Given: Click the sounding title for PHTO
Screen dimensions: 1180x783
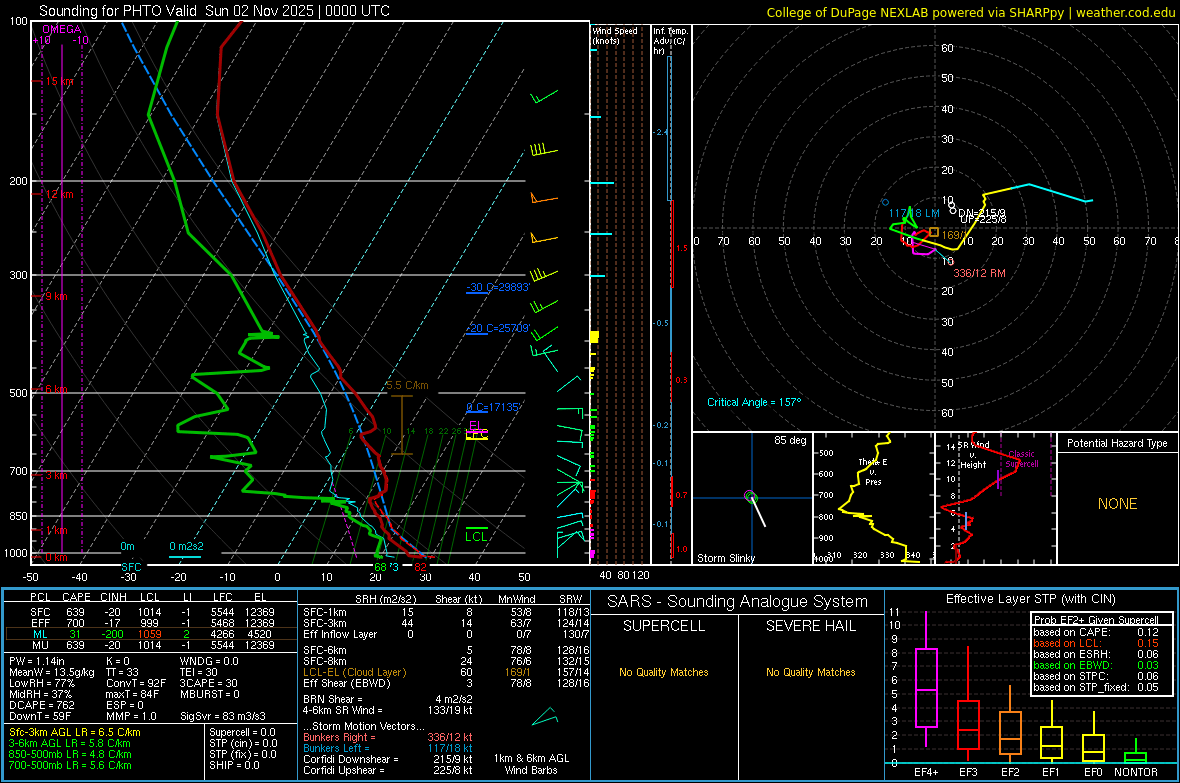Looking at the screenshot, I should (x=214, y=11).
